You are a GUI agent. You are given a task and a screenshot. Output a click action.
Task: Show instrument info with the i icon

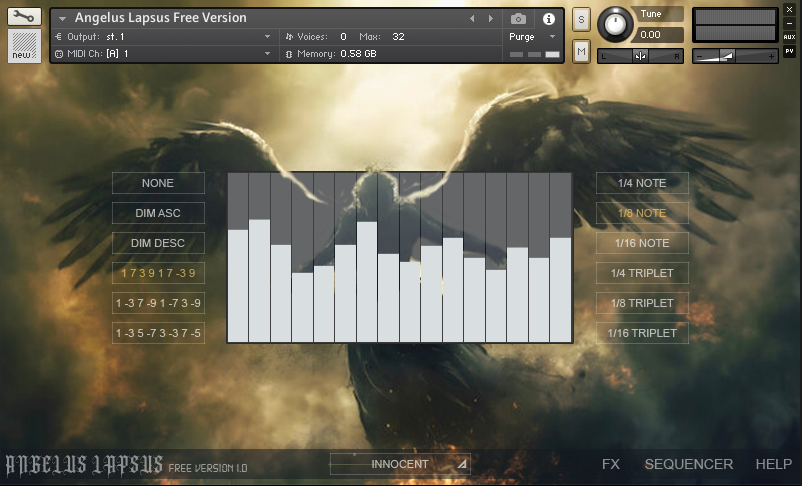549,19
